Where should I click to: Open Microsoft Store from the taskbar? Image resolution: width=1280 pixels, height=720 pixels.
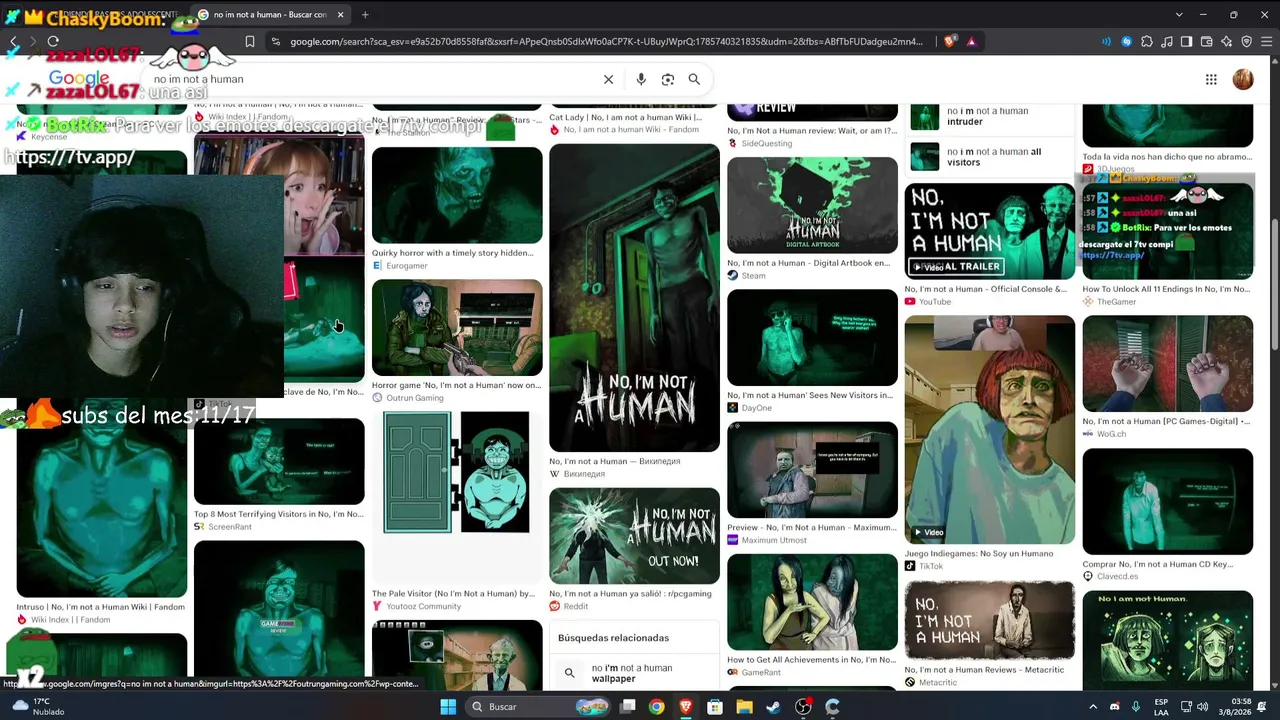[x=715, y=707]
